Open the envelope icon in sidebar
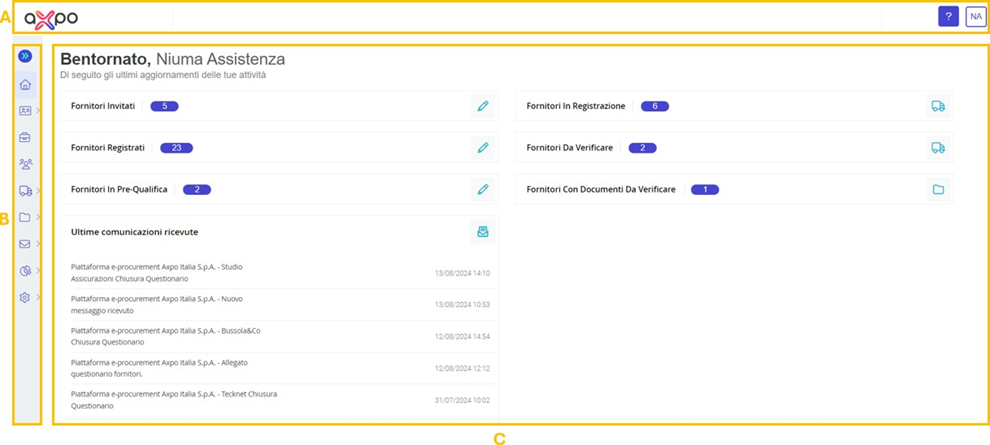The height and width of the screenshot is (445, 990). pyautogui.click(x=25, y=244)
